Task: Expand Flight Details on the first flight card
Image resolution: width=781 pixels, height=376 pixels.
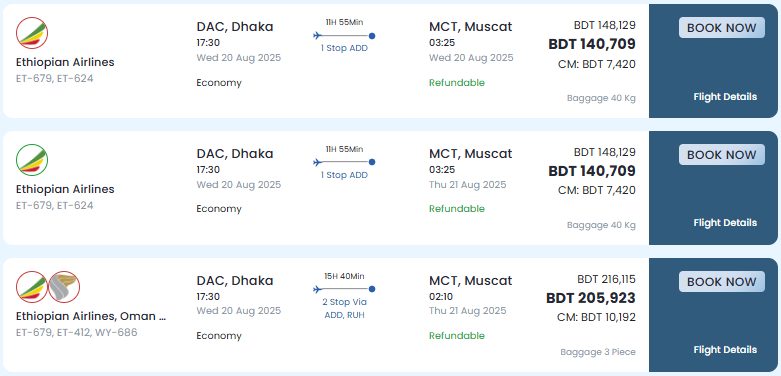Action: point(725,97)
